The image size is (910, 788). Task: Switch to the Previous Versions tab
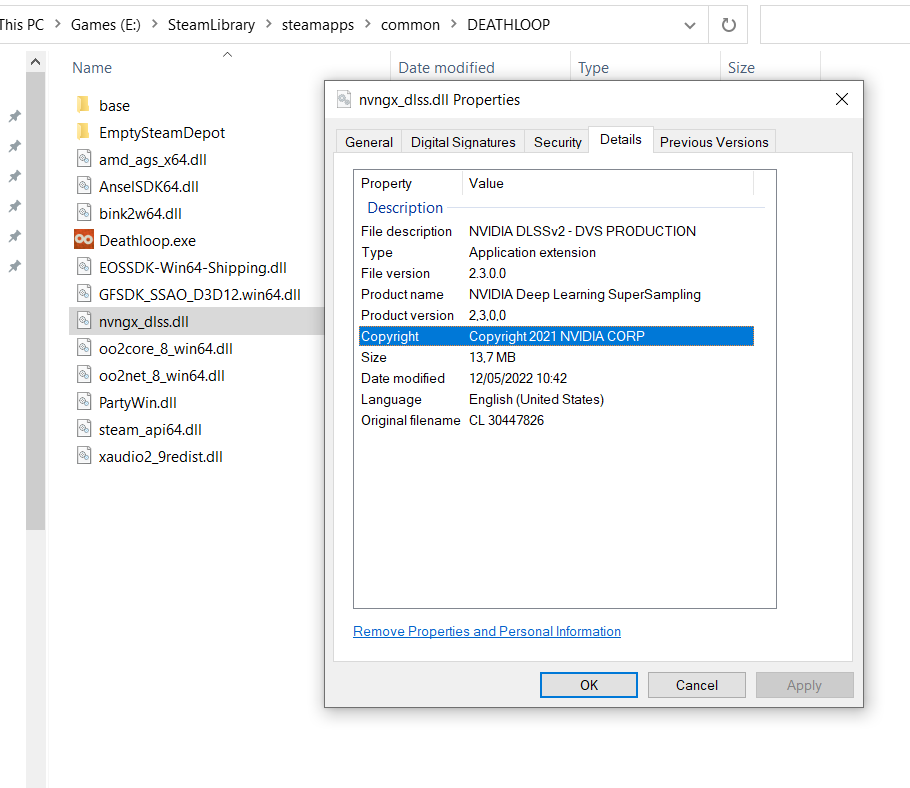click(x=714, y=142)
